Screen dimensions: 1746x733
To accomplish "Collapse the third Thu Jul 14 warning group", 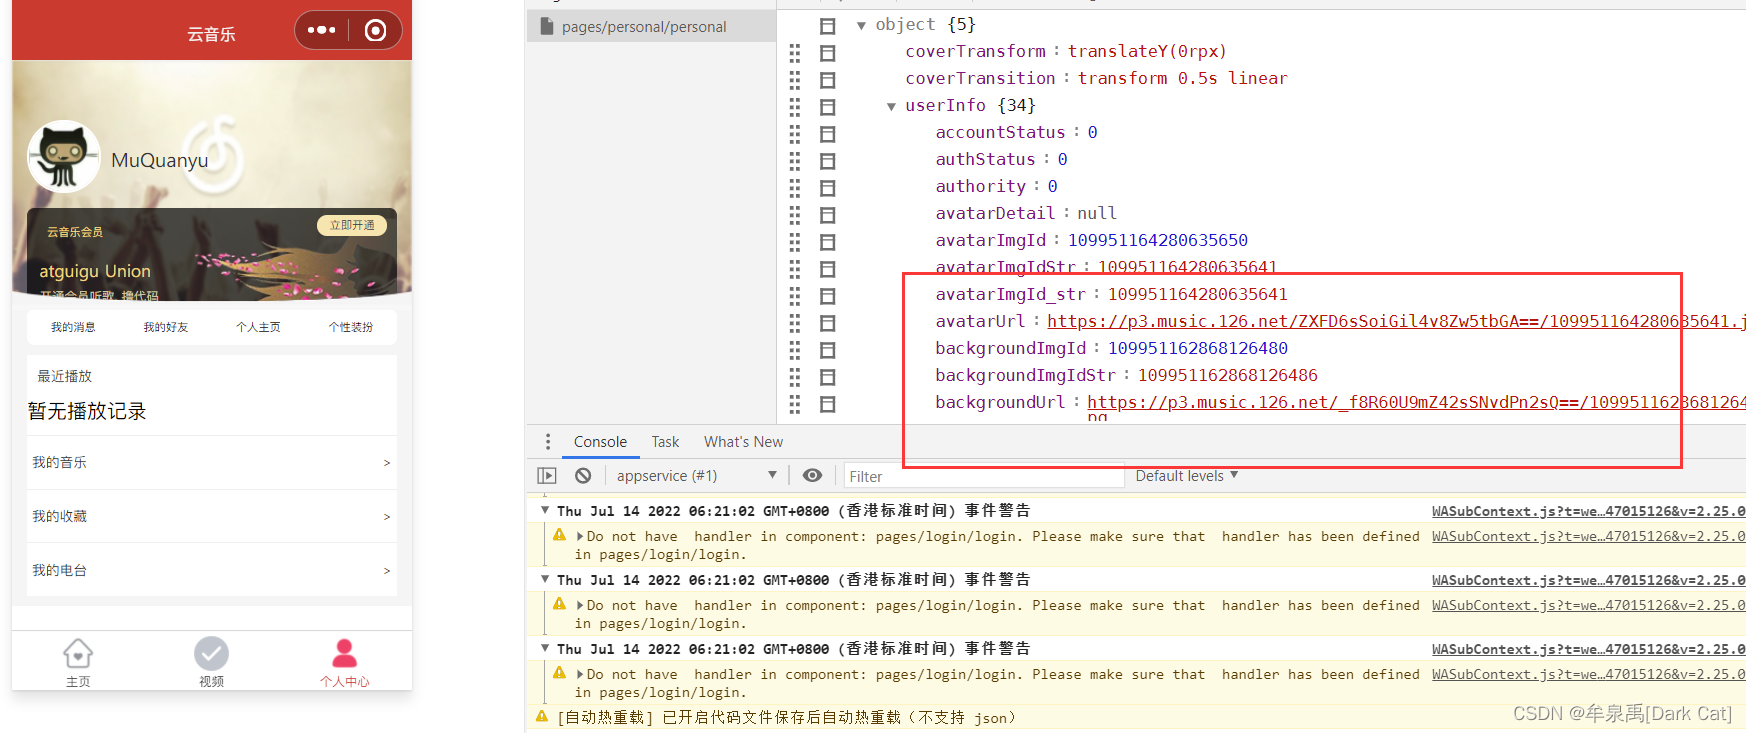I will coord(546,649).
